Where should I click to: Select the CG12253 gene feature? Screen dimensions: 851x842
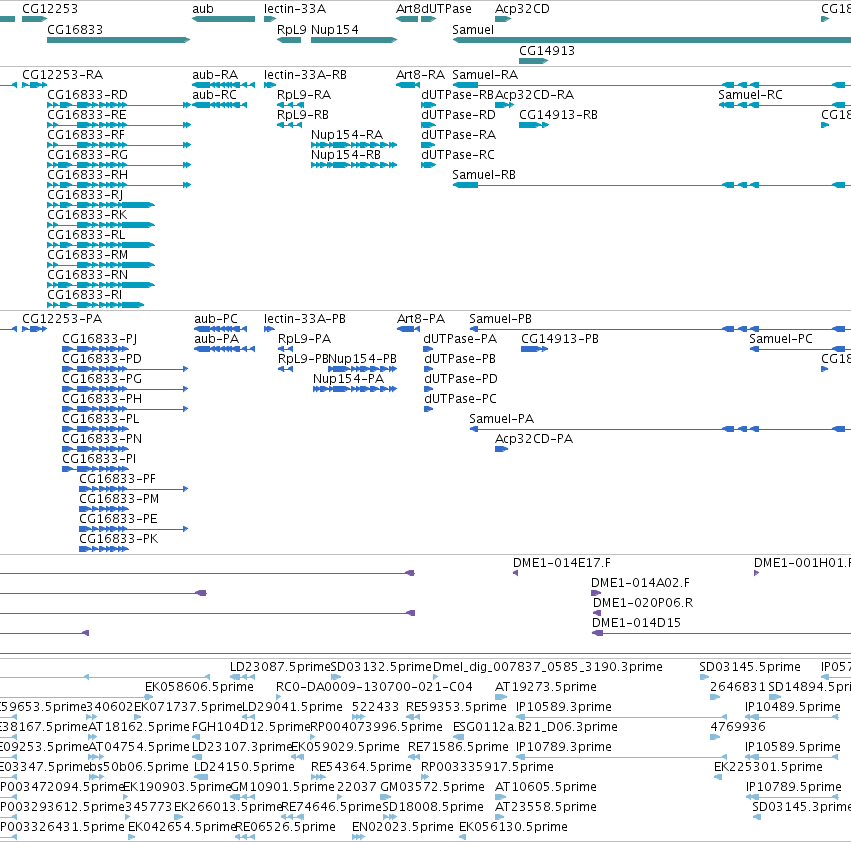(x=34, y=19)
